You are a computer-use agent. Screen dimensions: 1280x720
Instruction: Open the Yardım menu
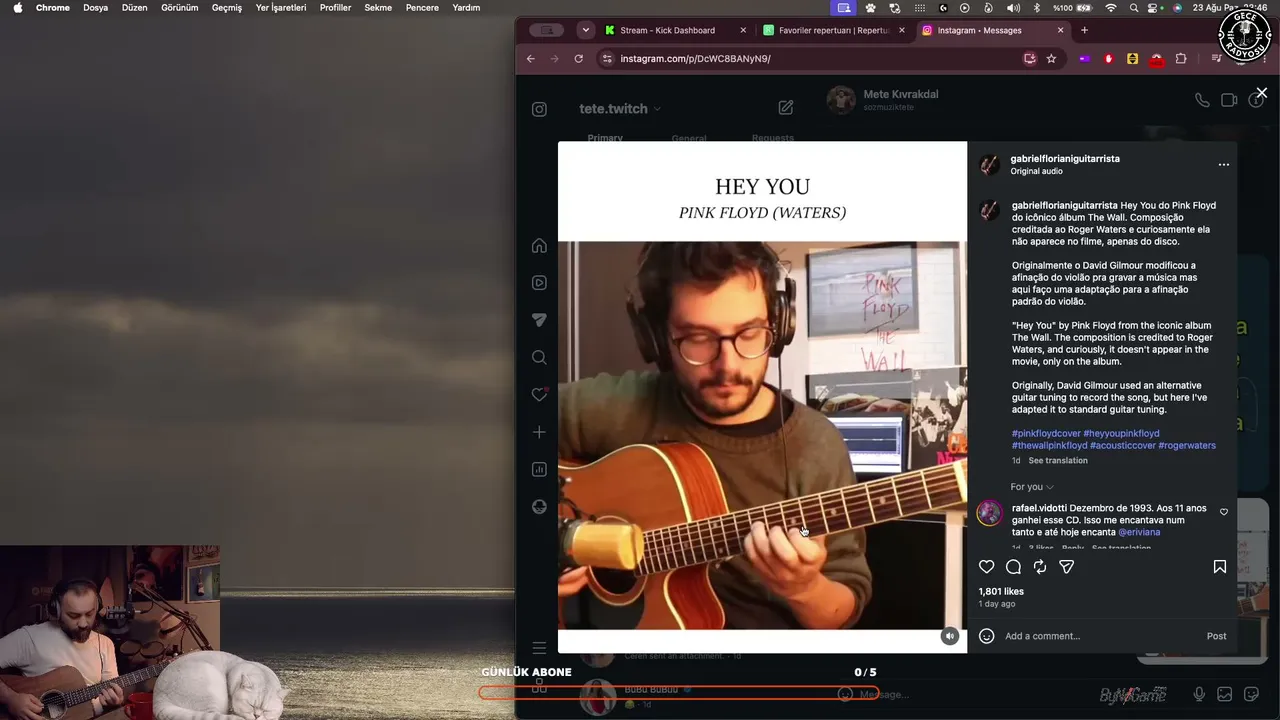pyautogui.click(x=466, y=8)
